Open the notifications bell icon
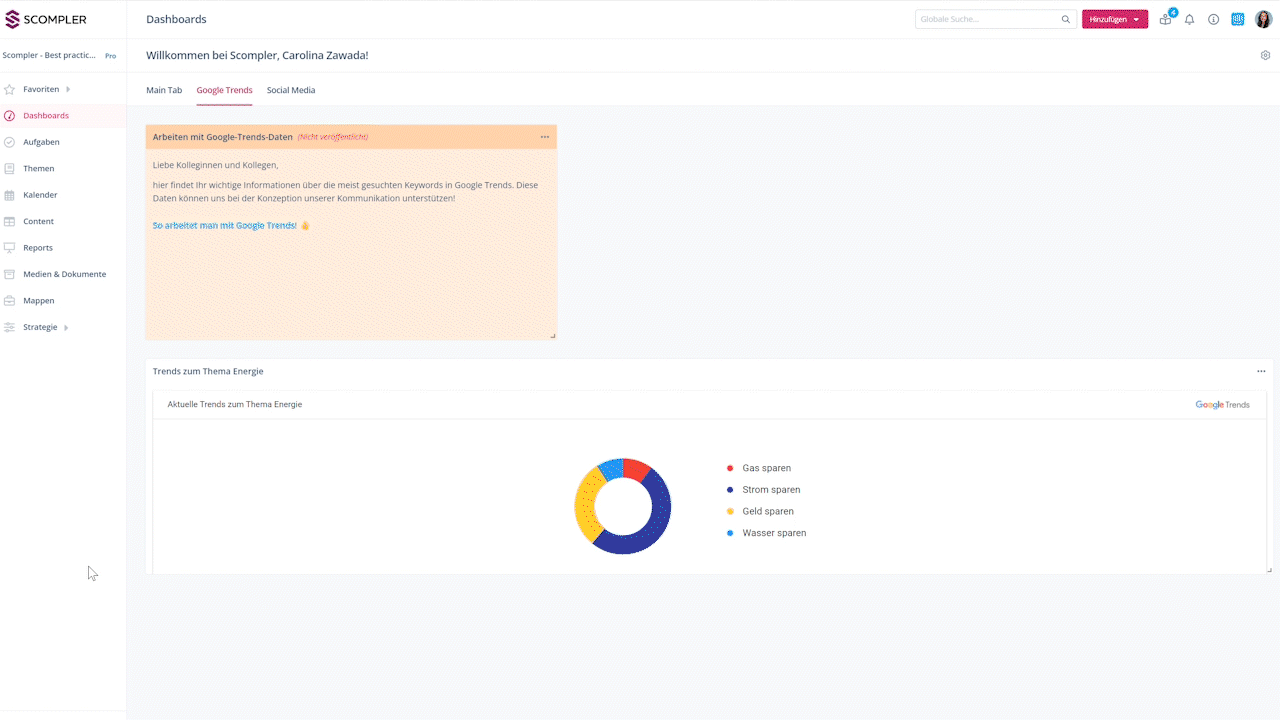This screenshot has width=1280, height=720. pos(1189,19)
